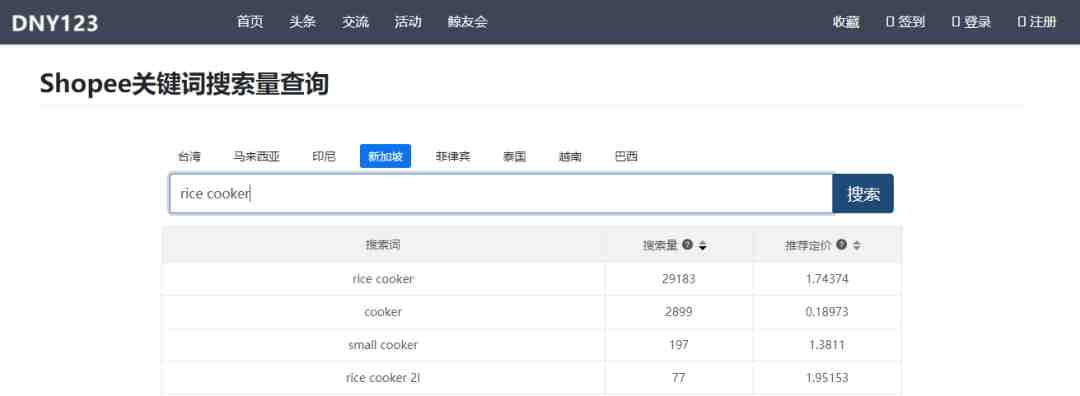Select the 印尼 region tab
This screenshot has width=1080, height=396.
pos(324,156)
